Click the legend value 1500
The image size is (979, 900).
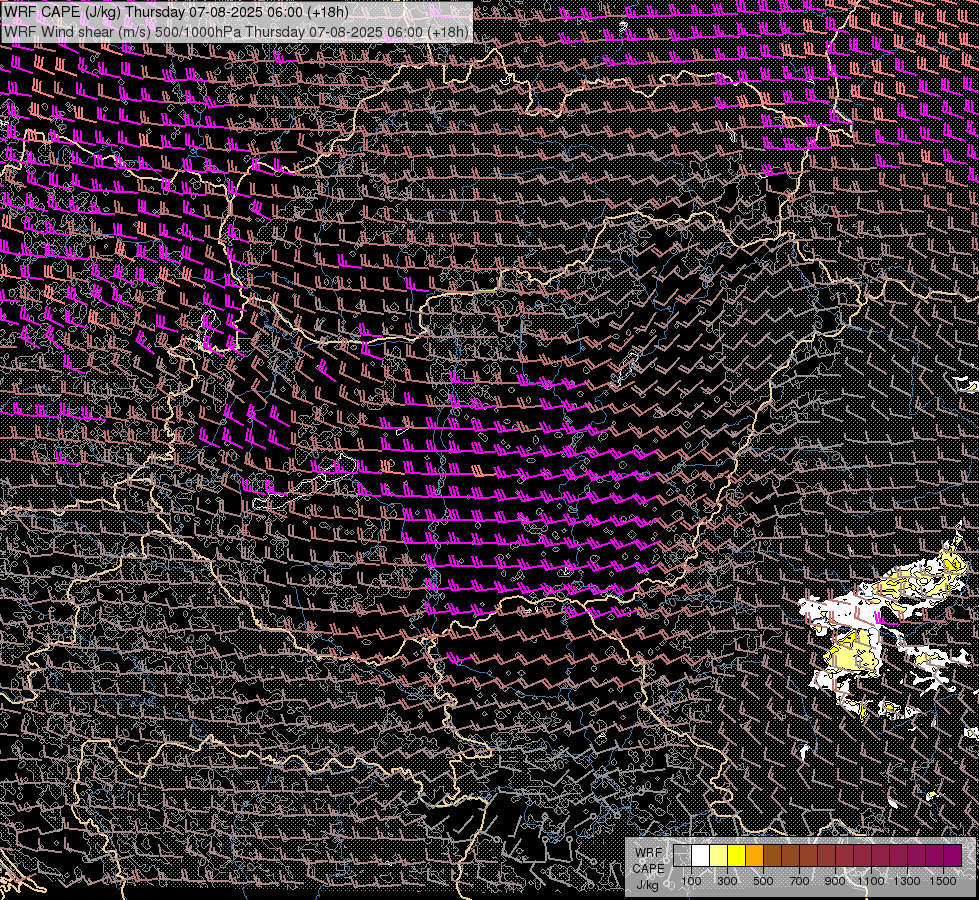click(x=943, y=881)
